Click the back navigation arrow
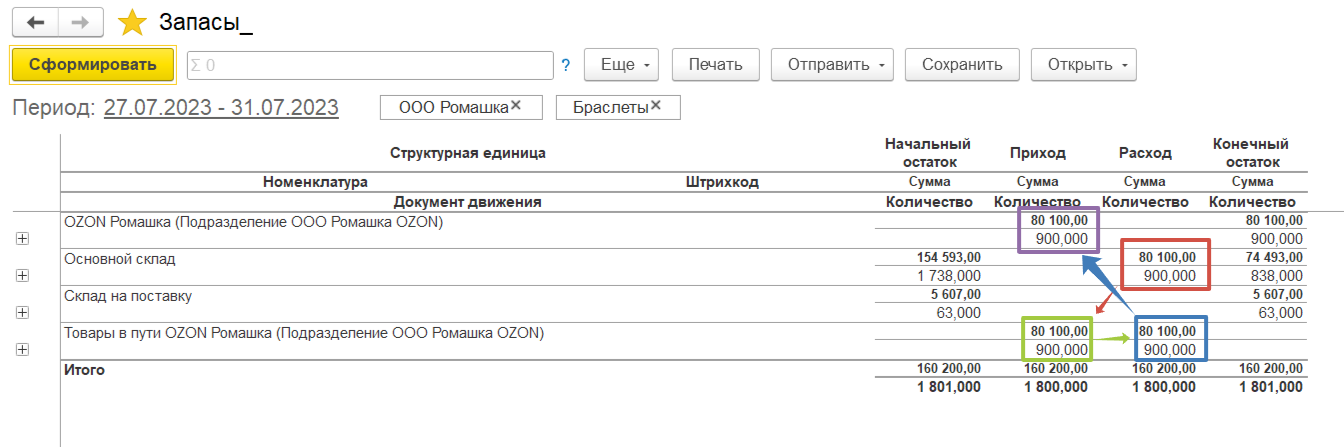The width and height of the screenshot is (1344, 447). tap(36, 22)
